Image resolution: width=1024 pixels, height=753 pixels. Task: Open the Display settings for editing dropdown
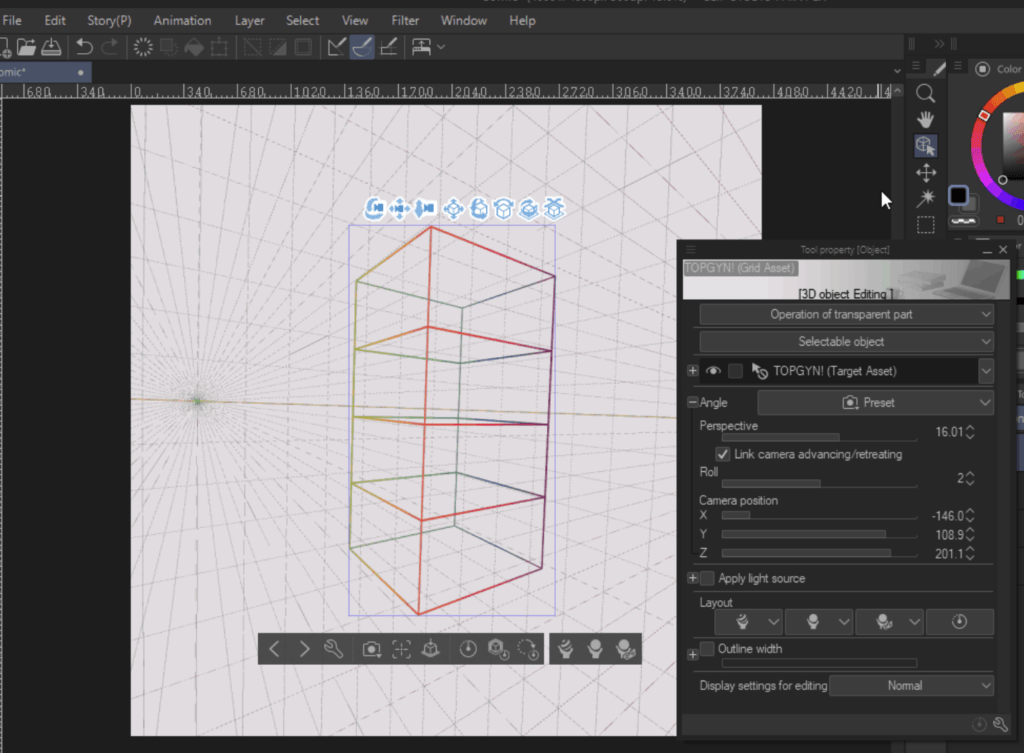(911, 686)
